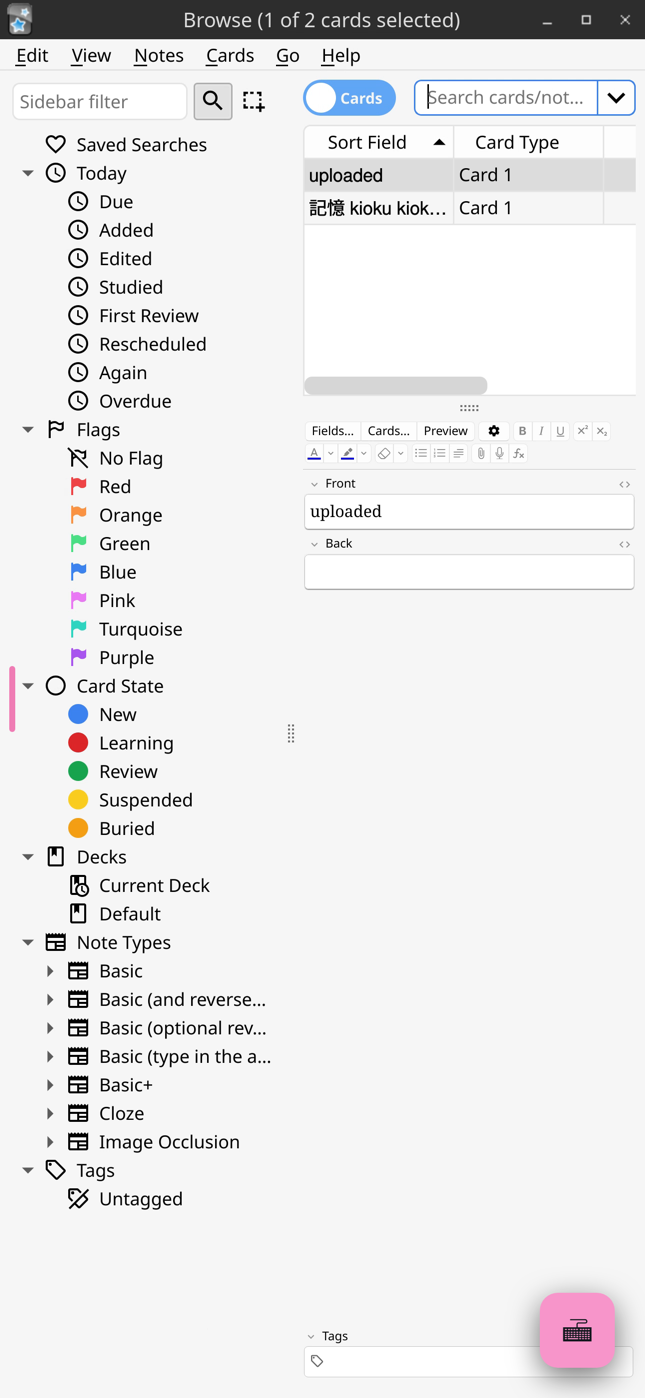Switch the Cards/Notes toggle
This screenshot has width=645, height=1398.
[x=350, y=98]
